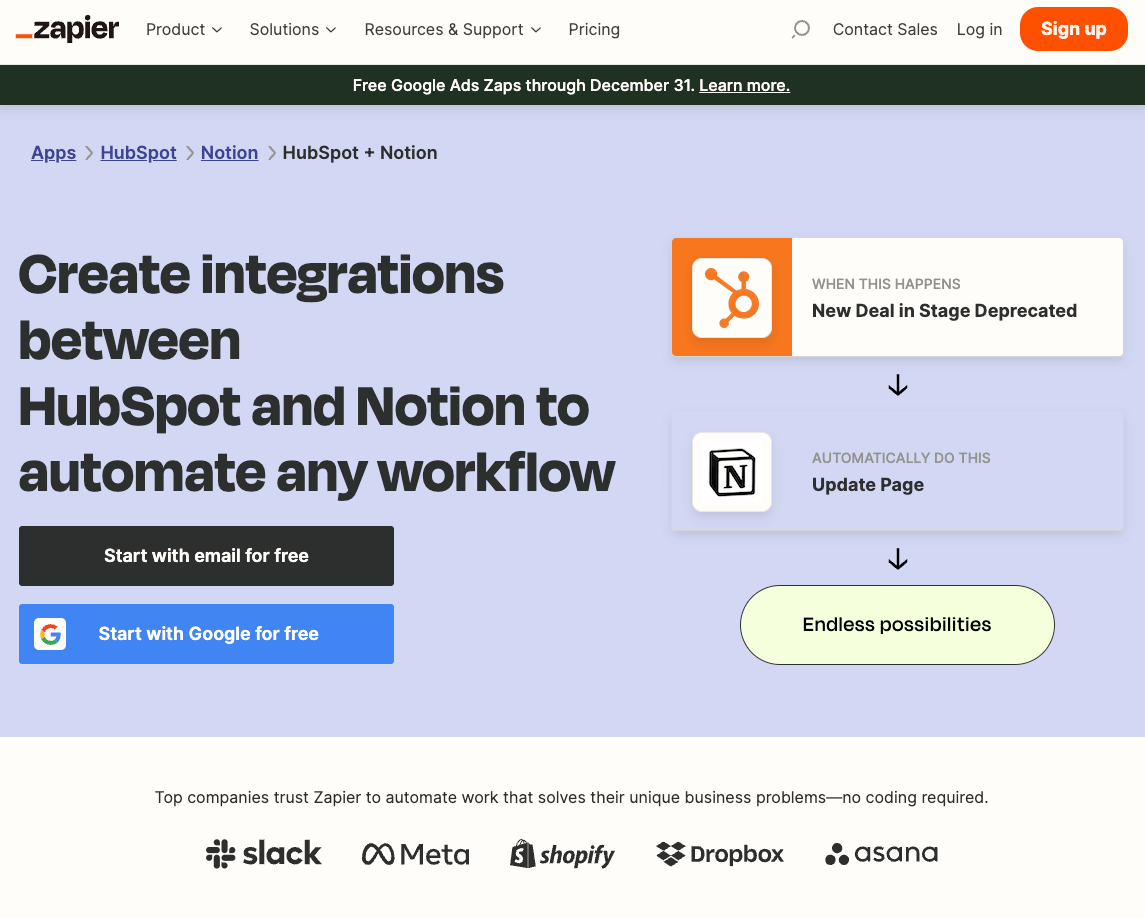Click the Google G logo icon
Screen dimensions: 1145x918
50,634
